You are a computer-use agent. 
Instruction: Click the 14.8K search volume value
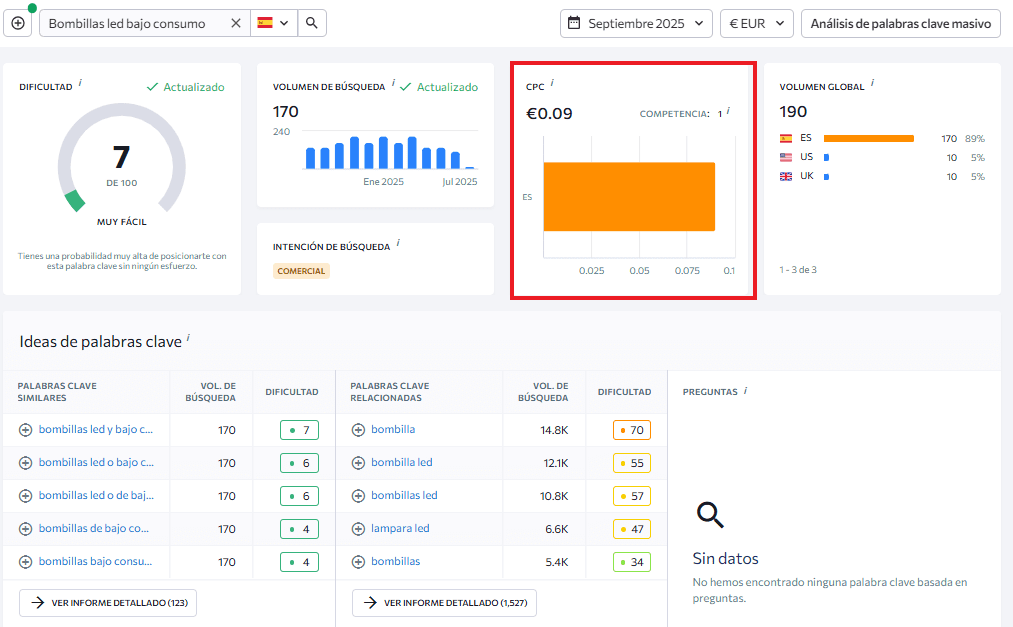[x=554, y=430]
